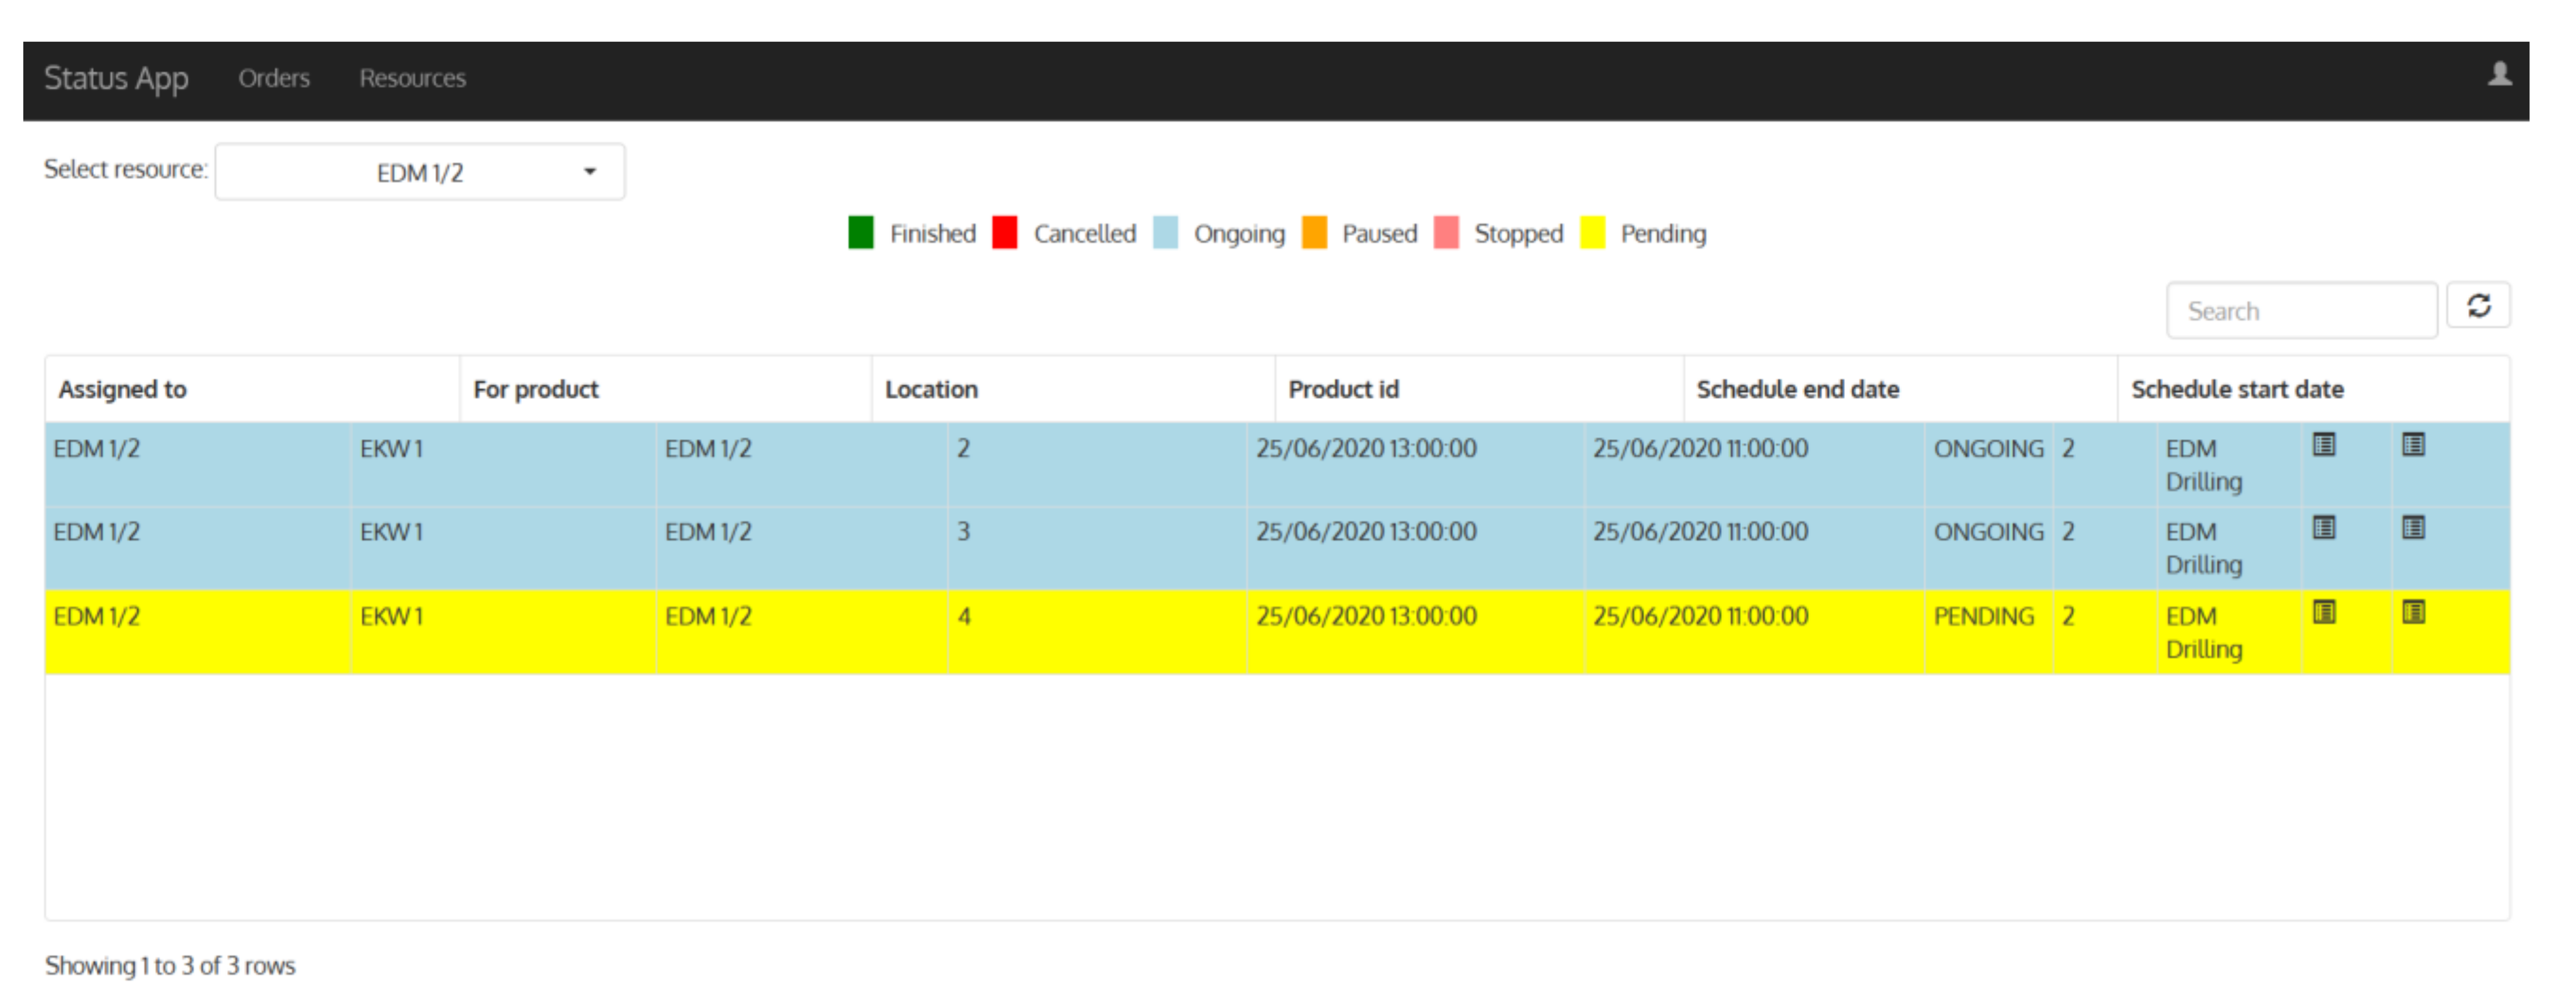Click the Status App brand link
This screenshot has height=992, width=2576.
pyautogui.click(x=116, y=78)
